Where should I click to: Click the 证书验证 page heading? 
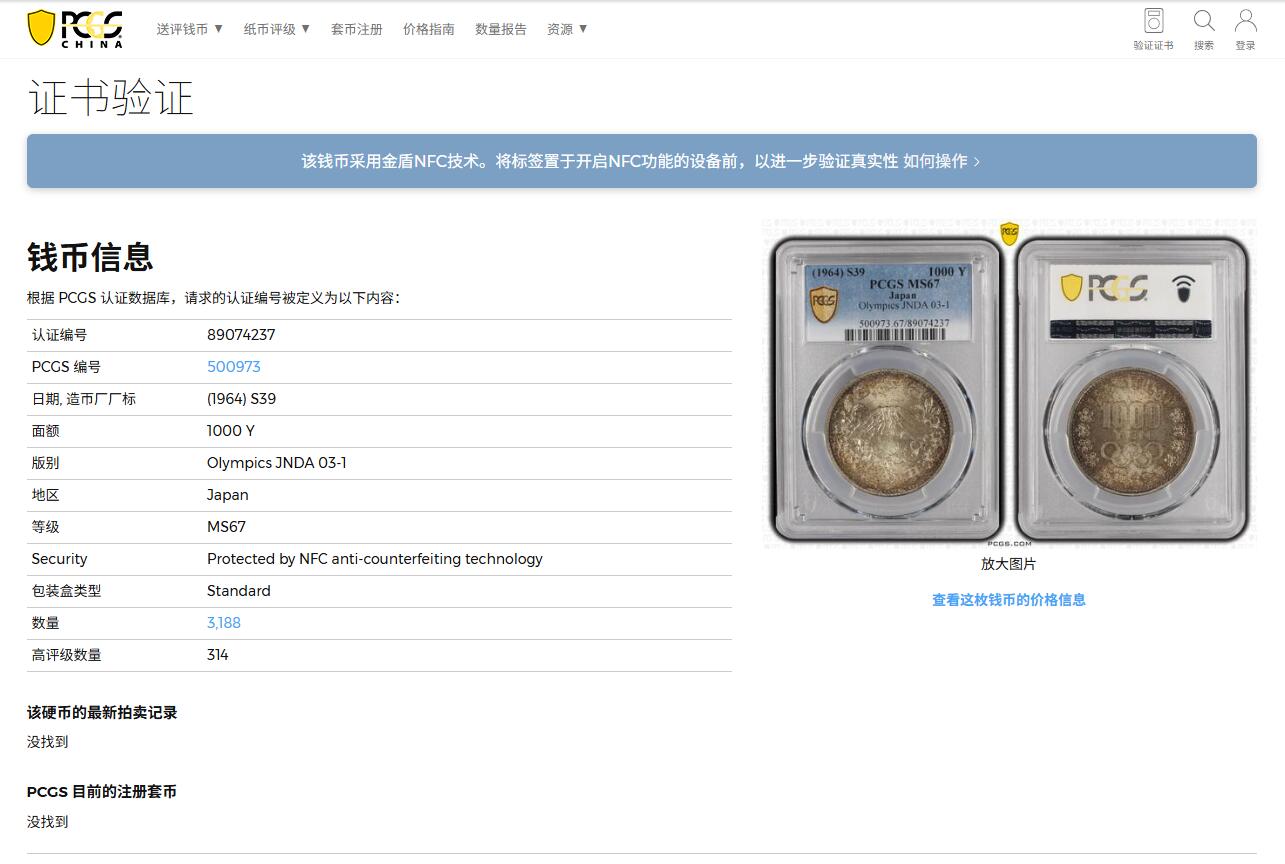[x=110, y=98]
